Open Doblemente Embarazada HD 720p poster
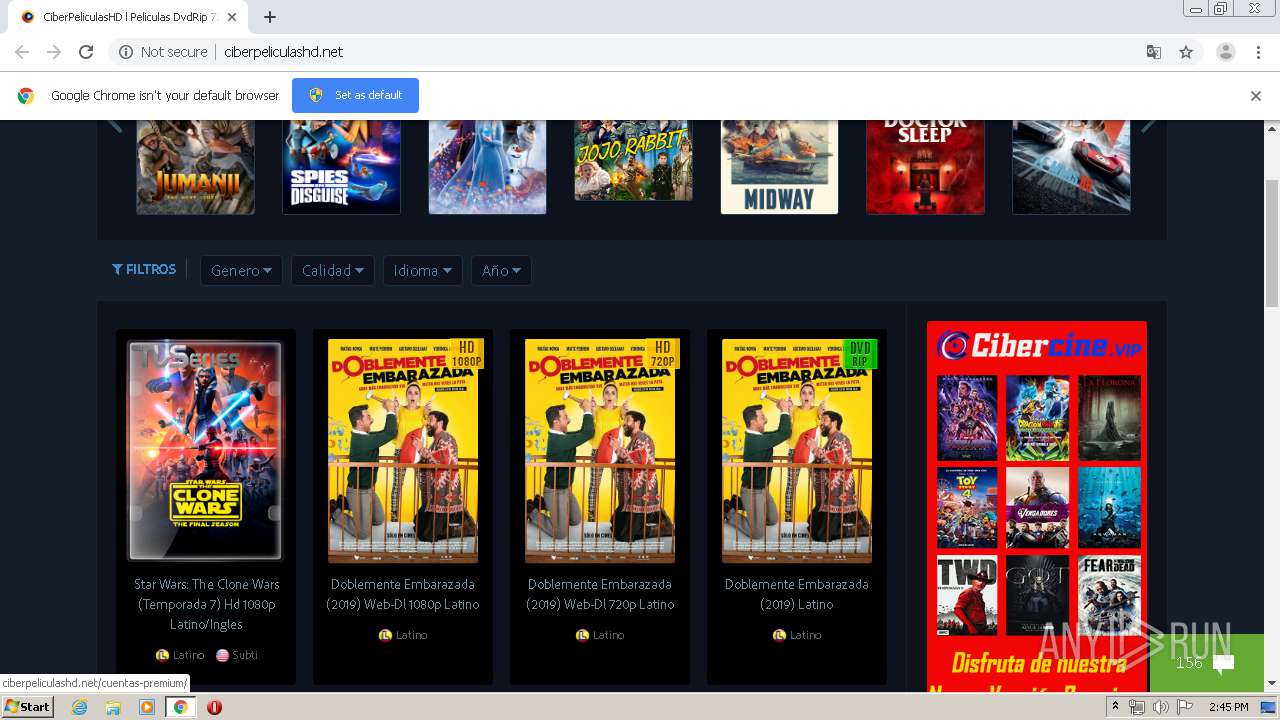Screen dimensions: 1280x720 click(x=599, y=450)
